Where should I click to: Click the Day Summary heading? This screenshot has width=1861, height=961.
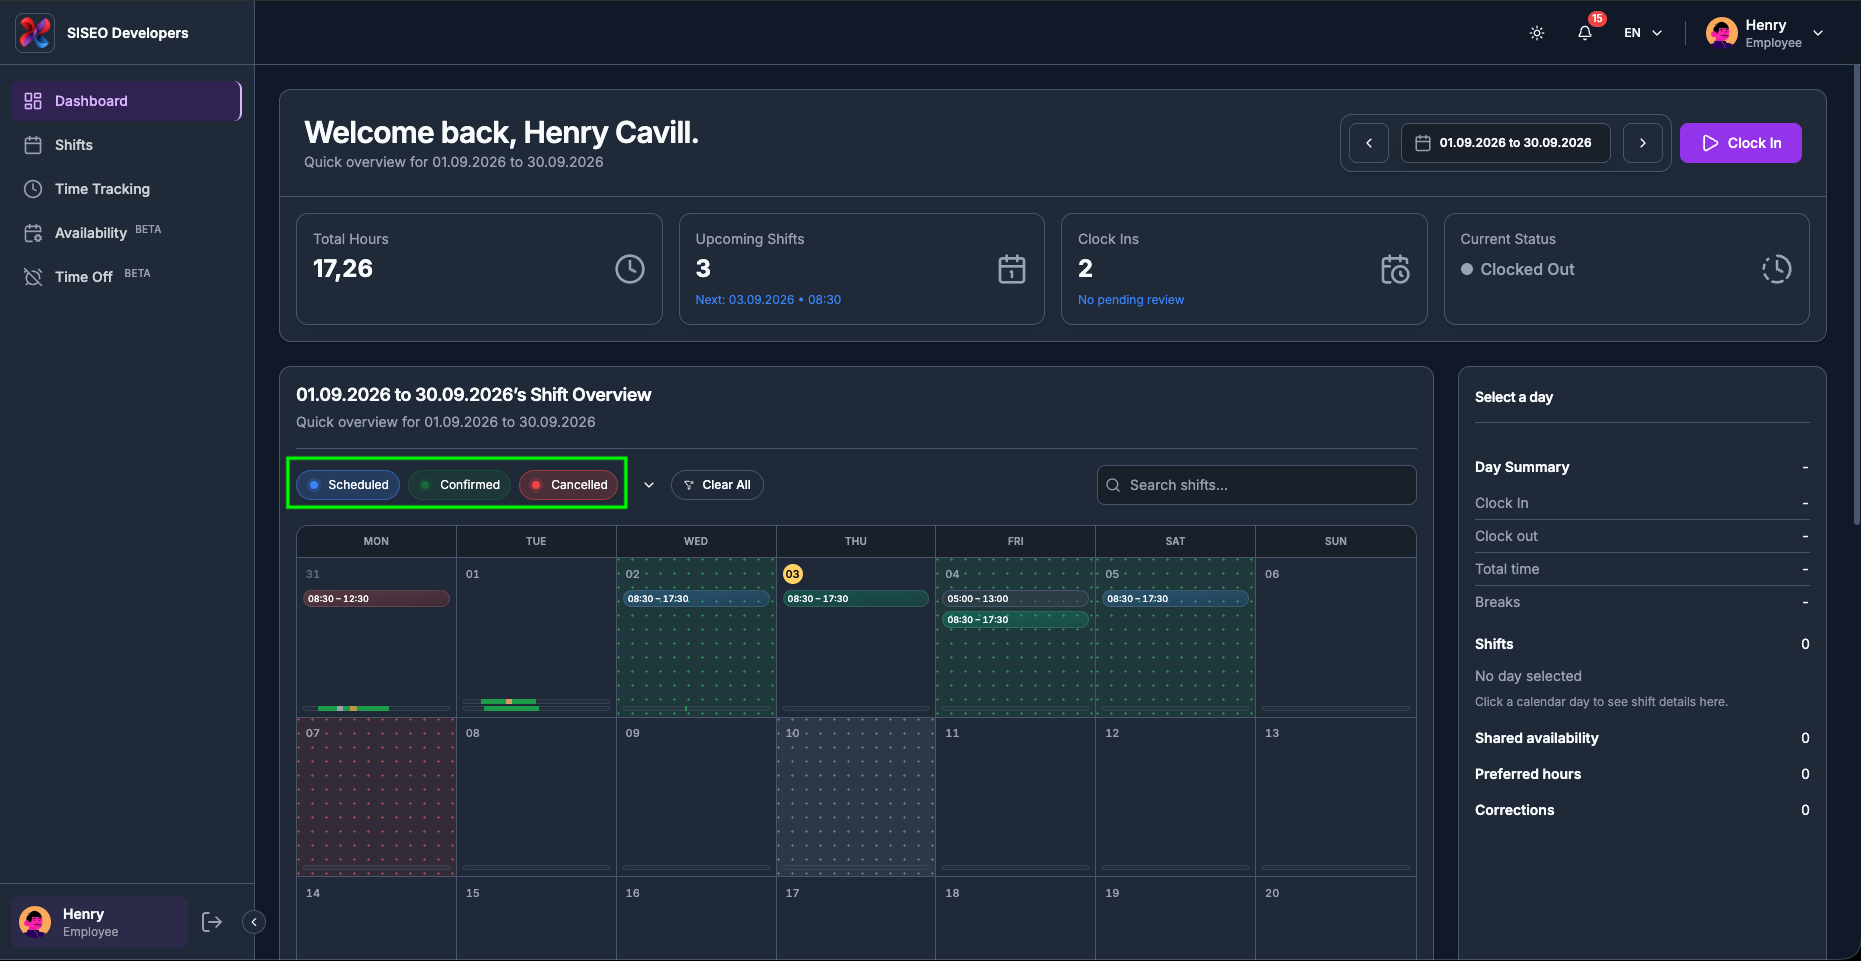click(1522, 467)
